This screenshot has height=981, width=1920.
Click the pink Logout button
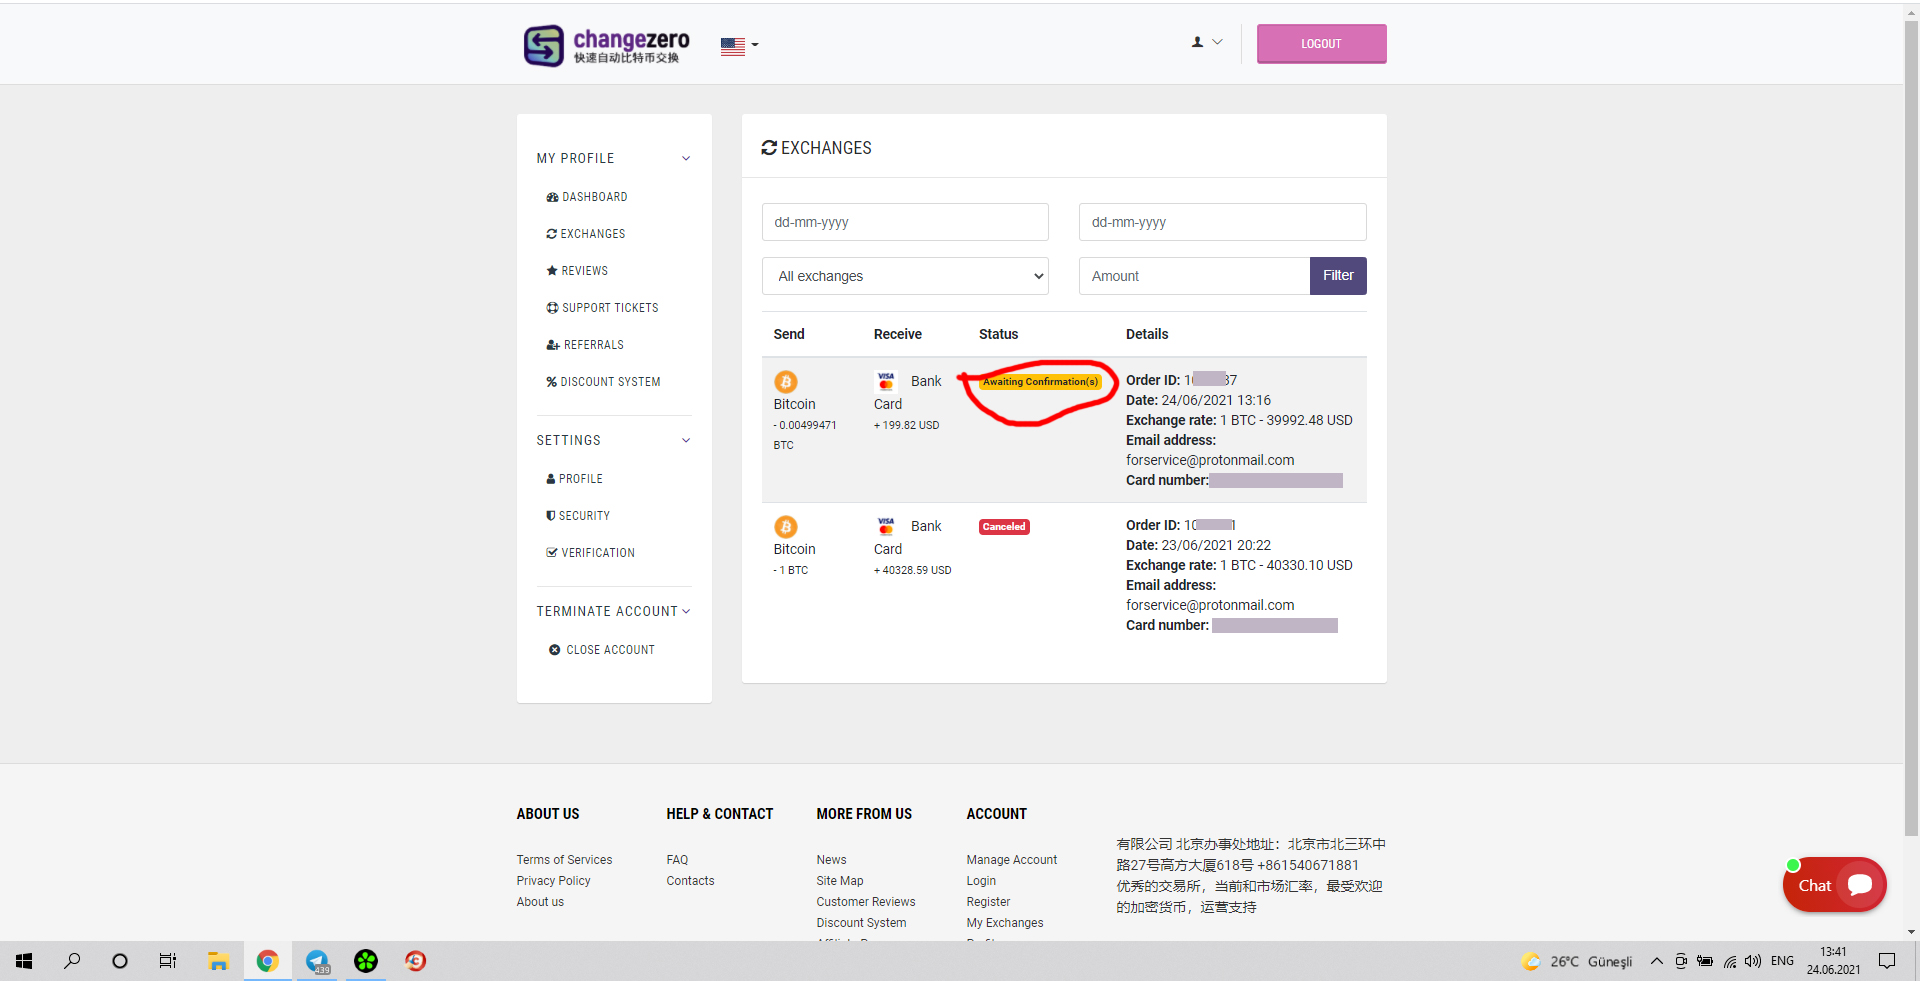coord(1321,44)
